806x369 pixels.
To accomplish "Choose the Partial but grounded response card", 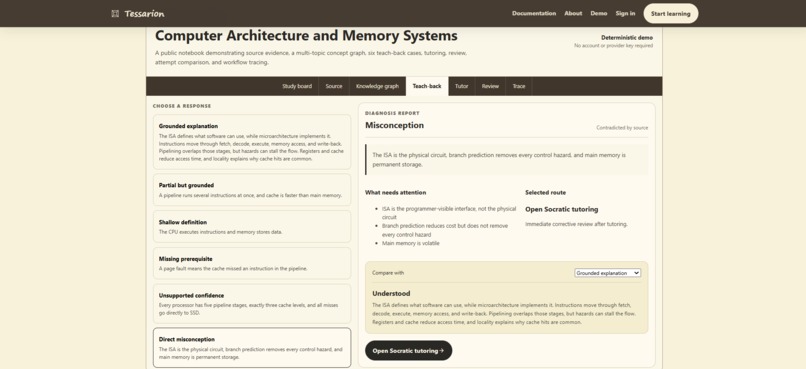I will click(252, 190).
